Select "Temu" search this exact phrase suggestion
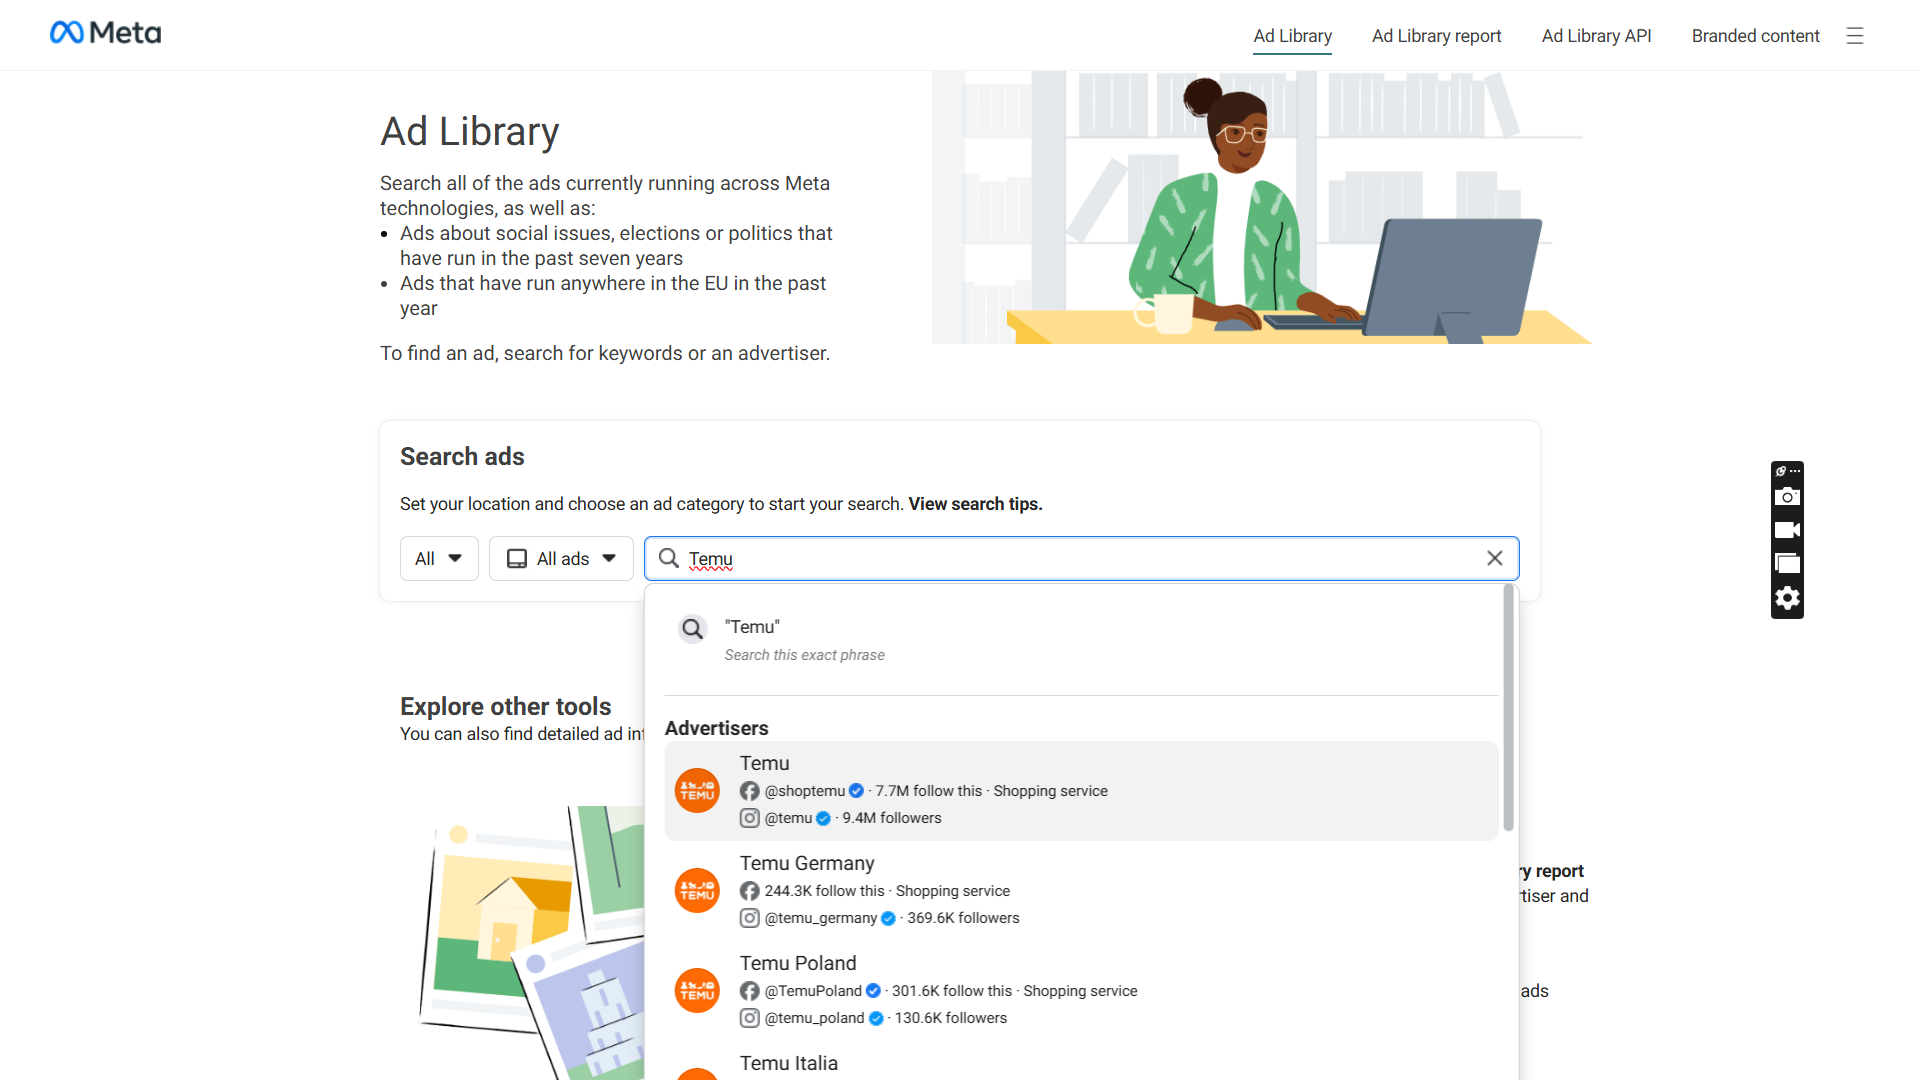This screenshot has width=1920, height=1080. pos(1081,640)
